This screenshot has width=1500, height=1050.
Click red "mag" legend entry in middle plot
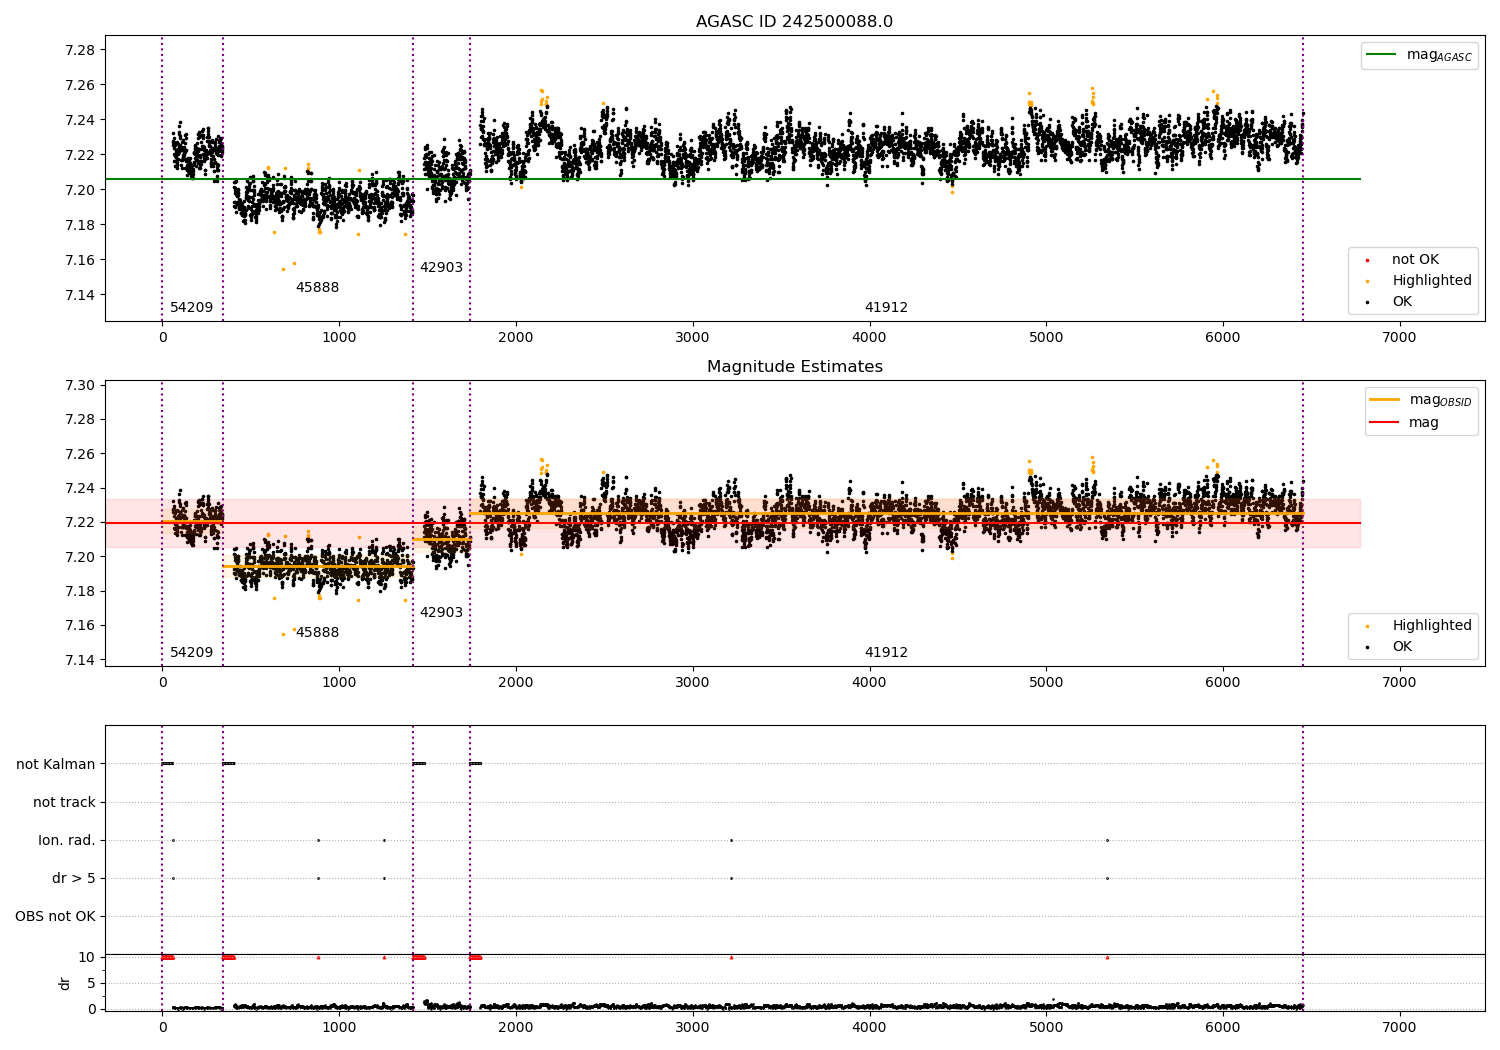tap(1423, 422)
